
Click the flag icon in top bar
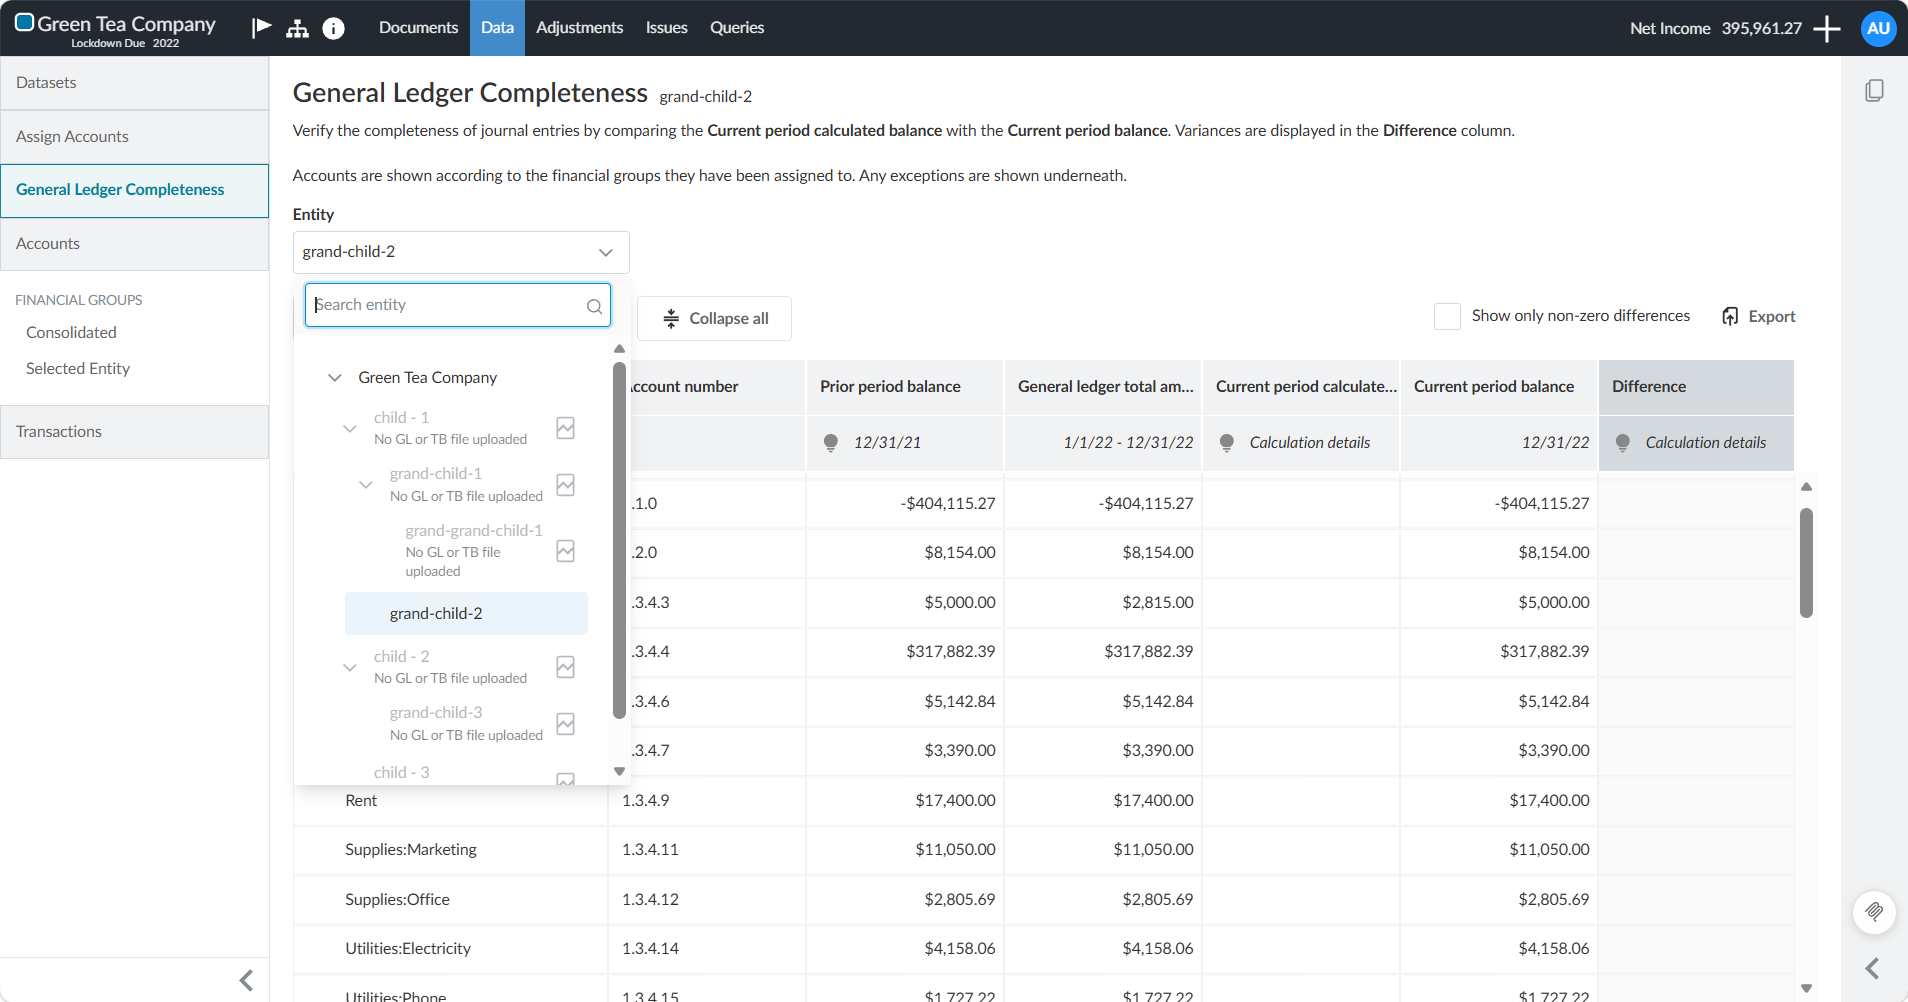pyautogui.click(x=262, y=27)
